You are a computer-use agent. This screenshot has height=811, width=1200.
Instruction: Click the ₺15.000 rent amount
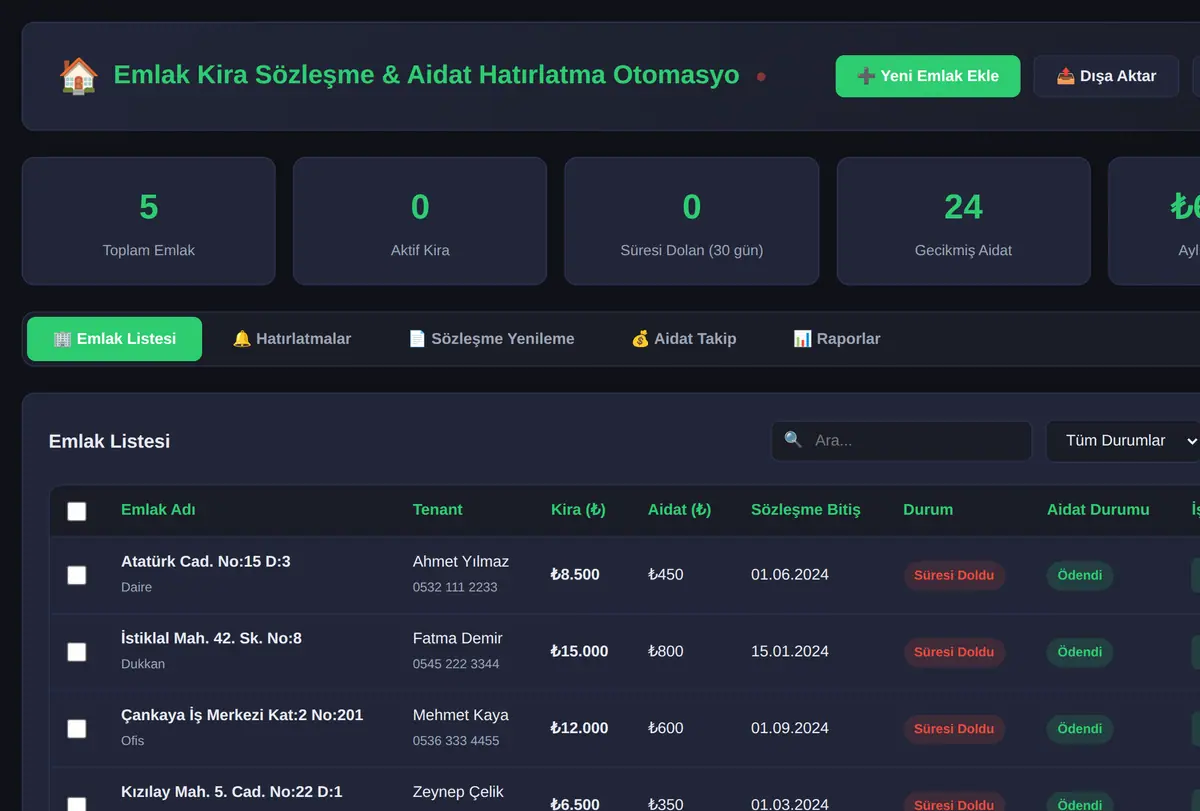pos(579,652)
